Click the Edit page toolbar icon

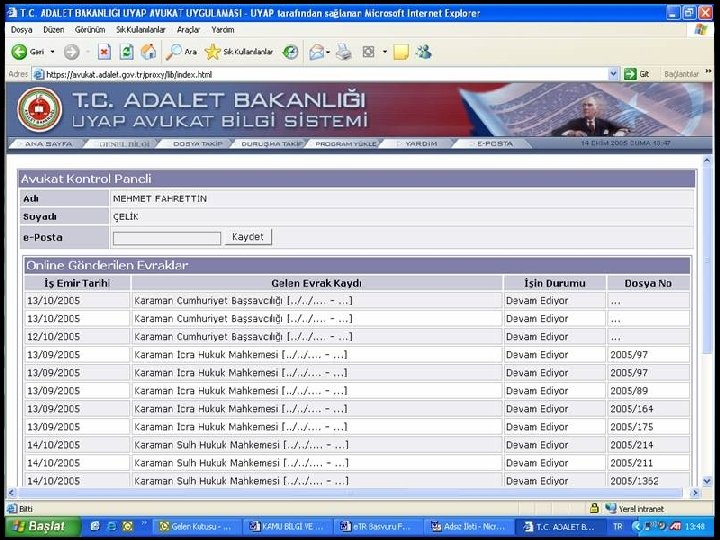click(368, 52)
